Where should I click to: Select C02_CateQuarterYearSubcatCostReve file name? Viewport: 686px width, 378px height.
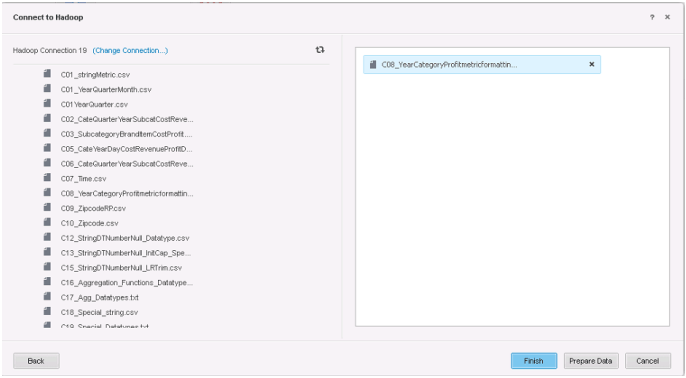tap(127, 119)
